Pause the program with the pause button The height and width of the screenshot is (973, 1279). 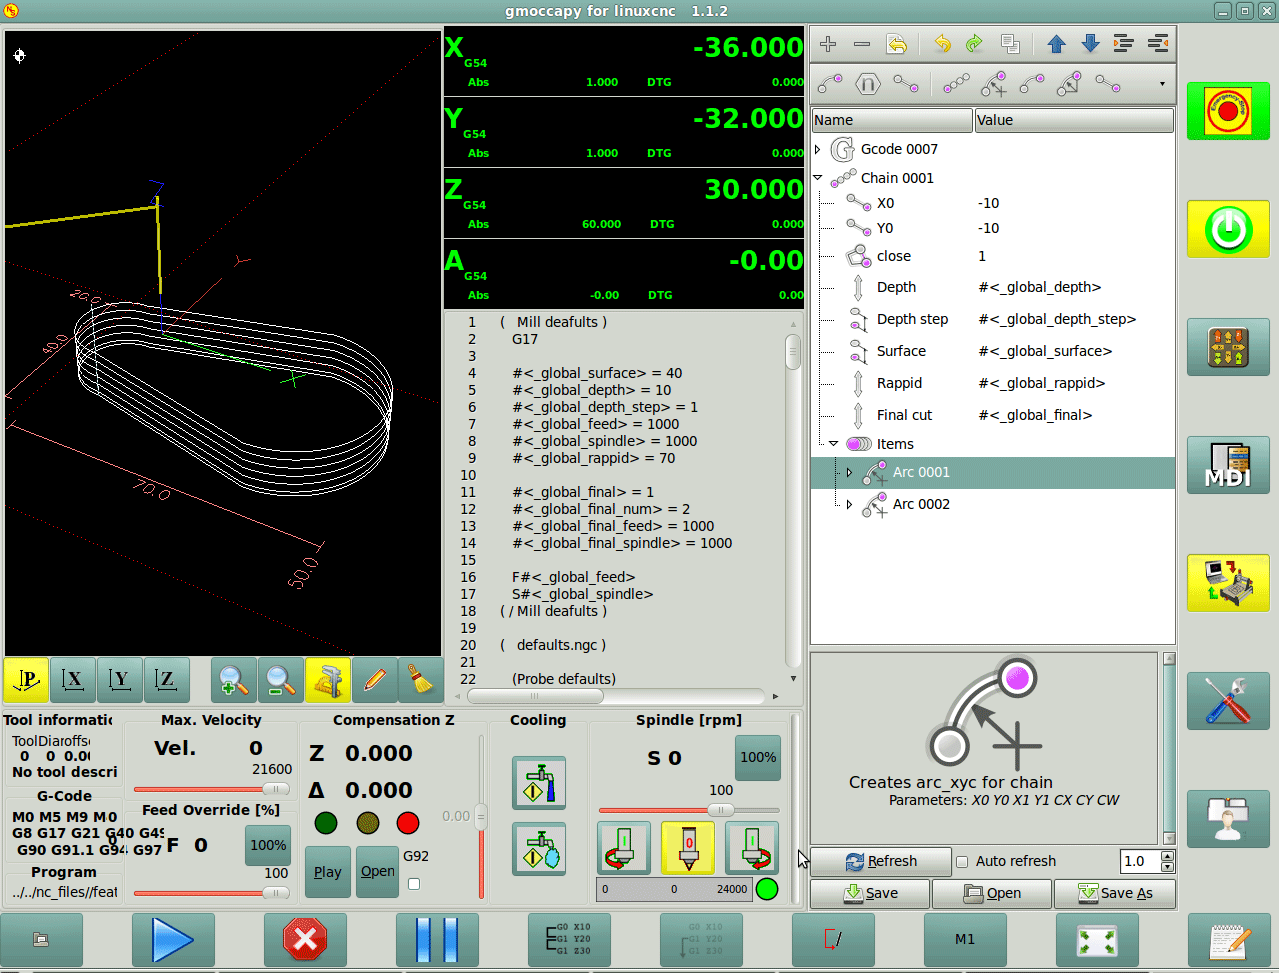(437, 940)
